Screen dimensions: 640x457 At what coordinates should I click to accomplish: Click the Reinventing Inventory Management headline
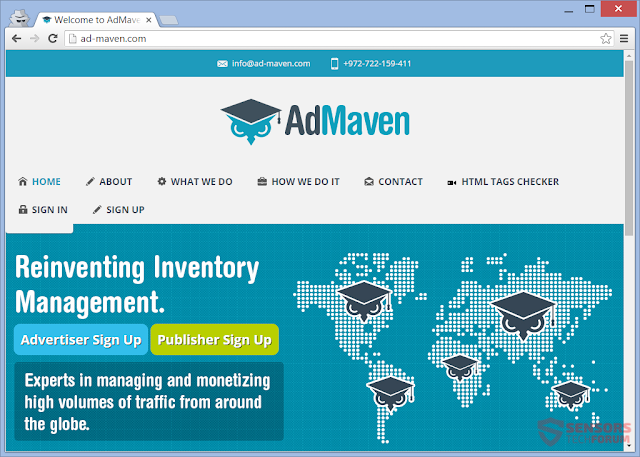pos(137,285)
